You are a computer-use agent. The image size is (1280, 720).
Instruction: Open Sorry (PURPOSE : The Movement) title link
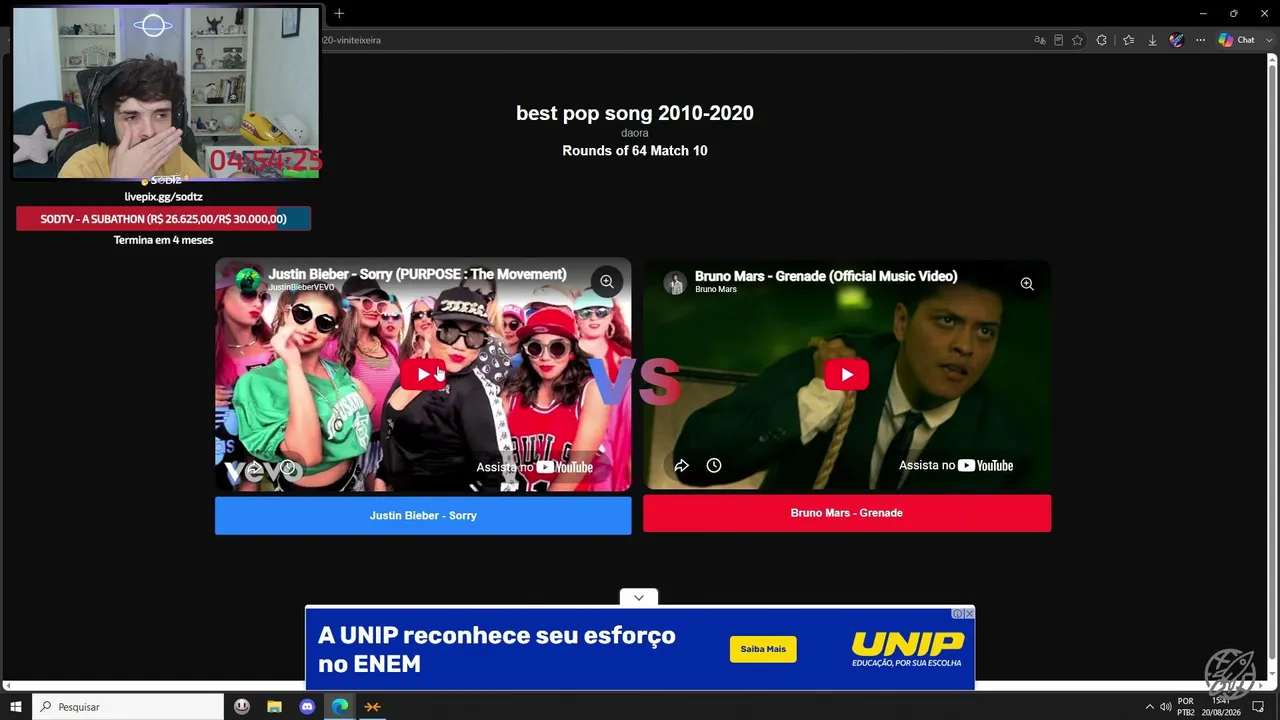click(x=417, y=274)
